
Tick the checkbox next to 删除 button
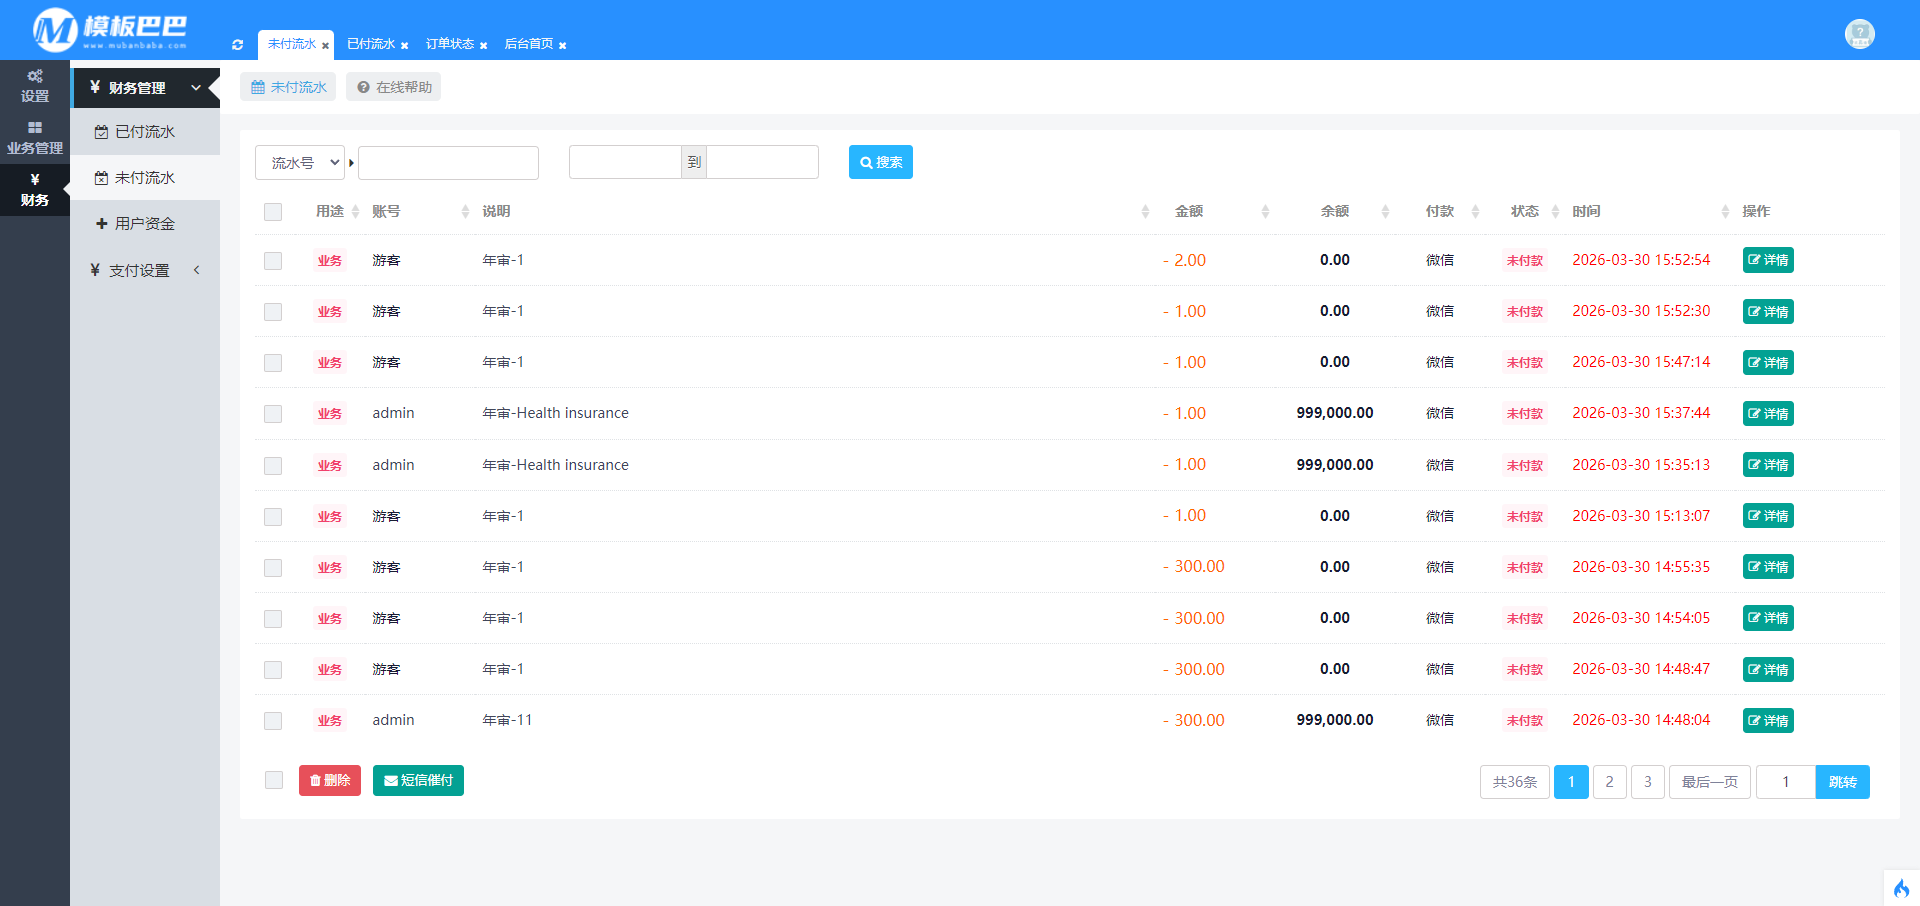coord(273,780)
